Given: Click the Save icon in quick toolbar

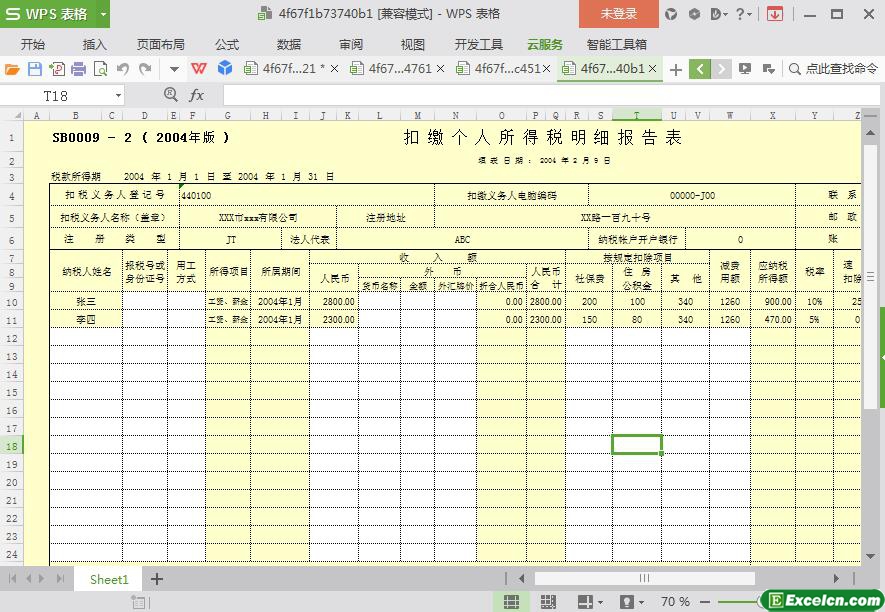Looking at the screenshot, I should (x=35, y=69).
